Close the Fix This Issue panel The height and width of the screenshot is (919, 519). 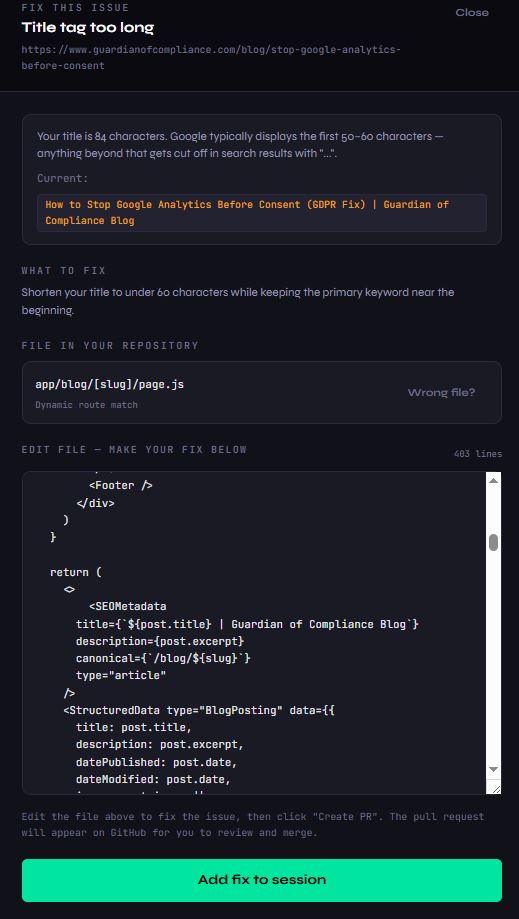[472, 12]
